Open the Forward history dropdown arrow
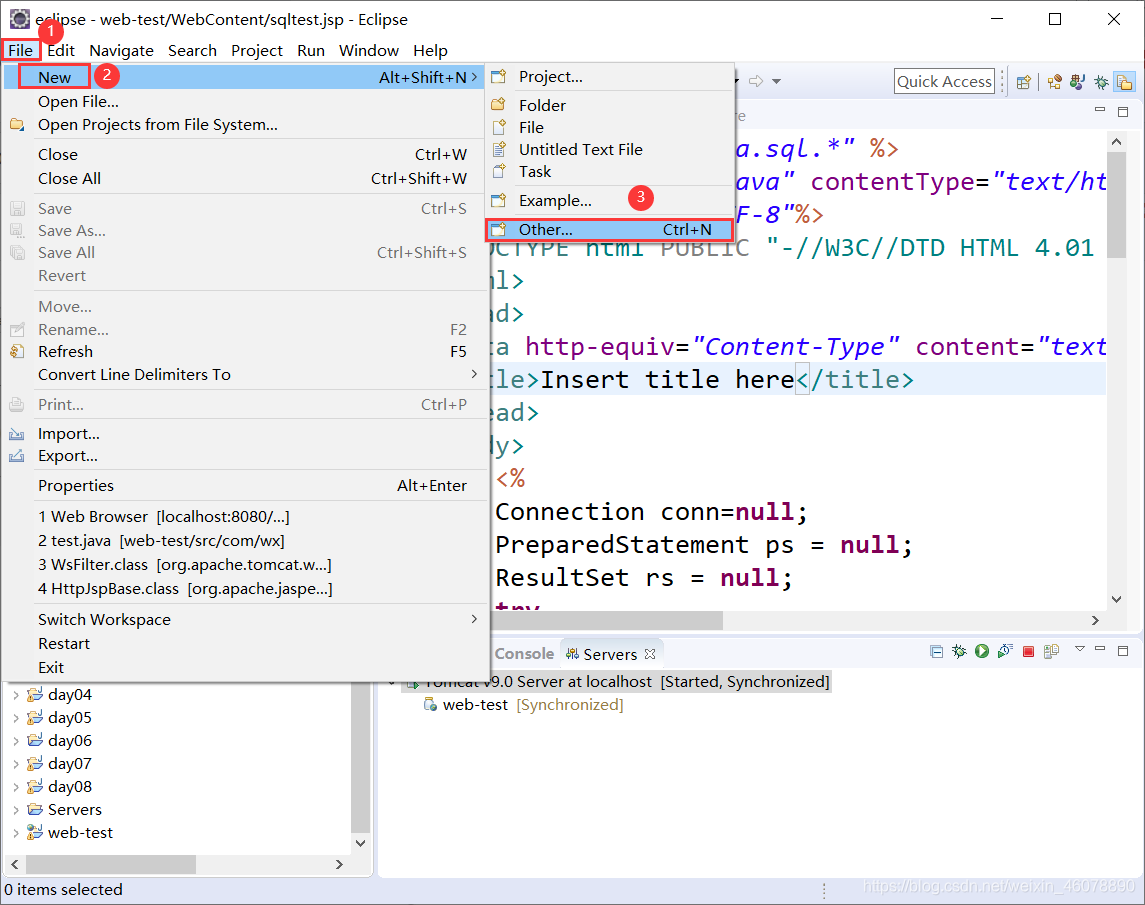Viewport: 1145px width, 905px height. coord(776,81)
